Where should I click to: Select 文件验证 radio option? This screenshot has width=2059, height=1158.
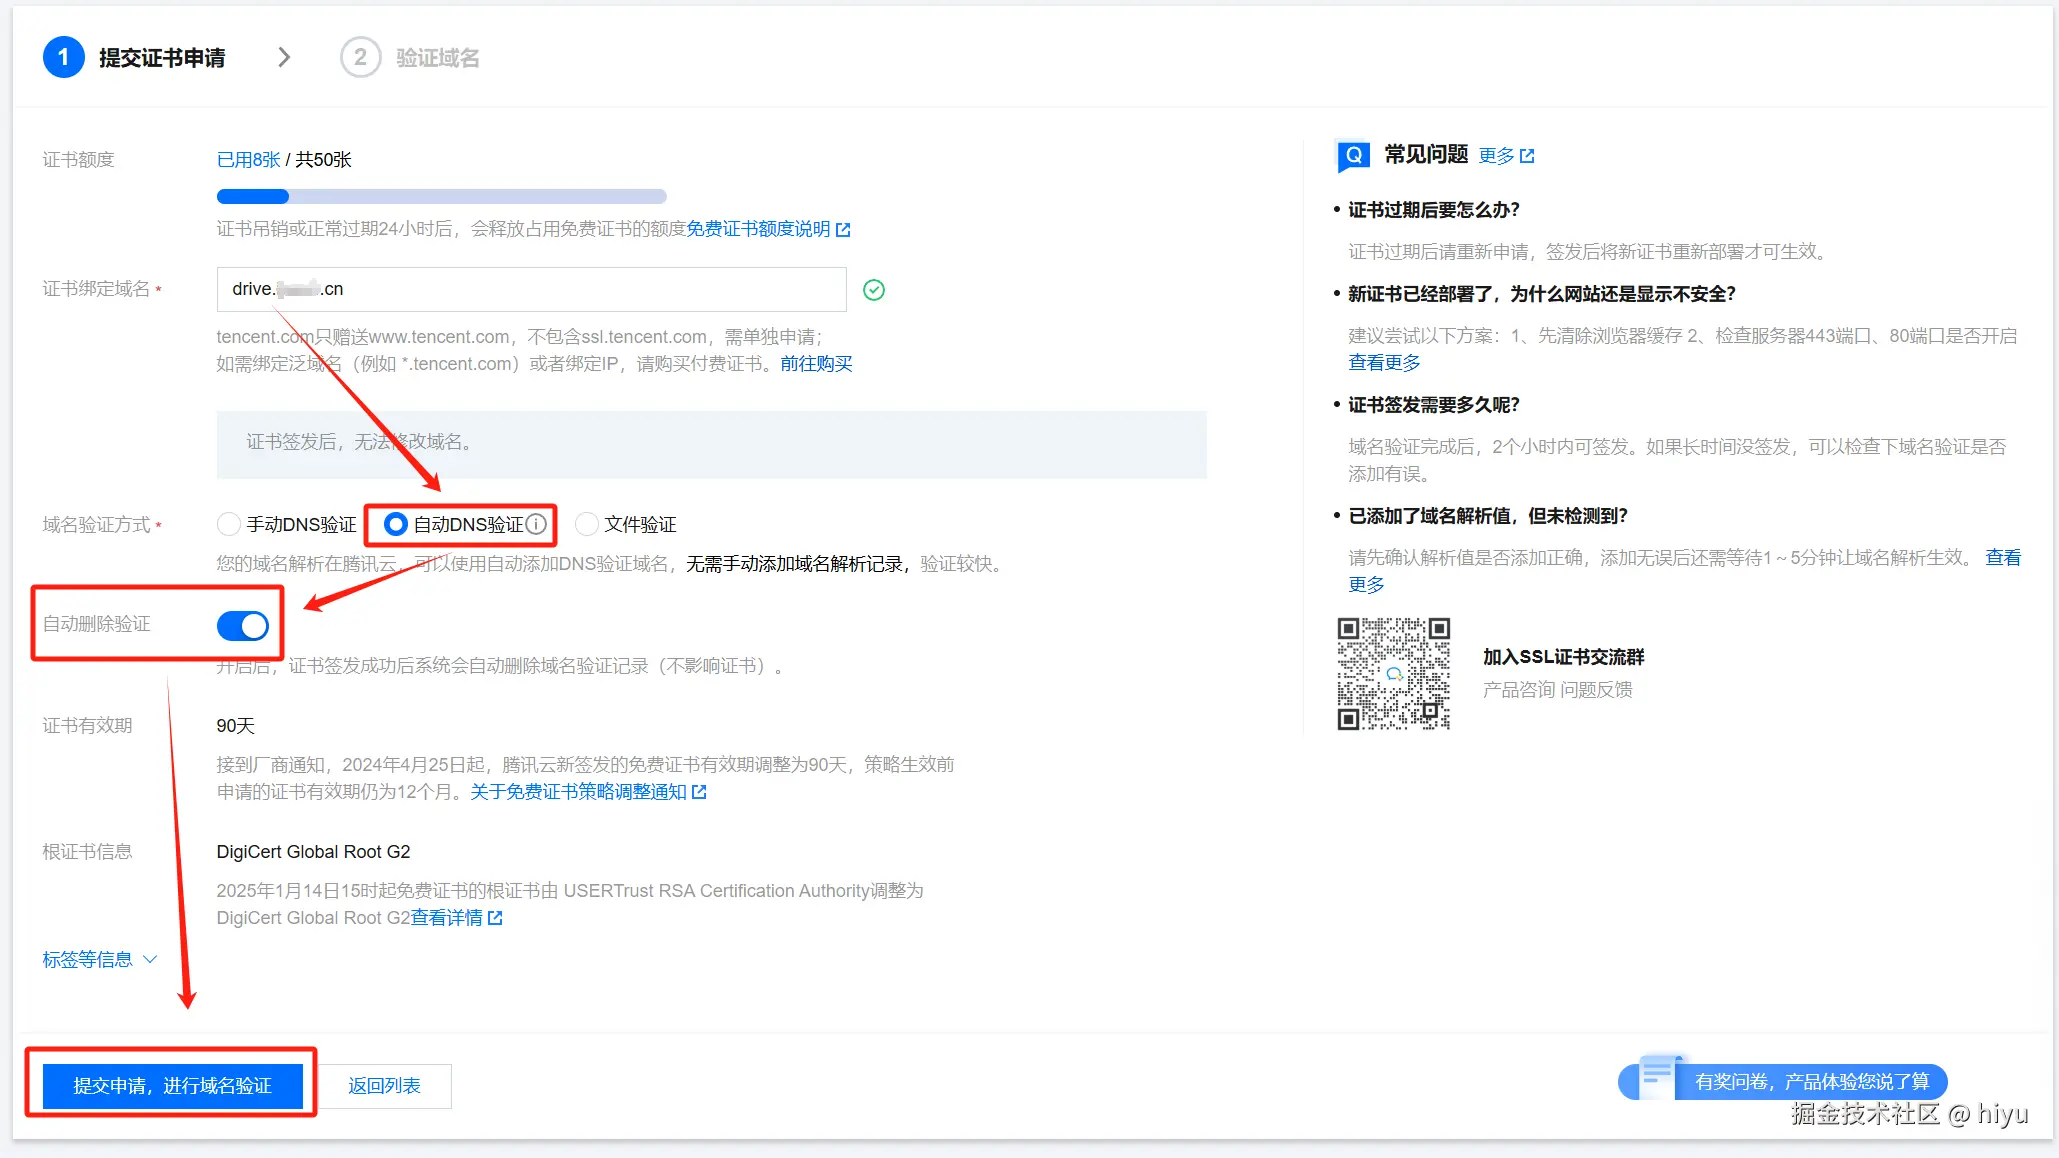click(587, 524)
